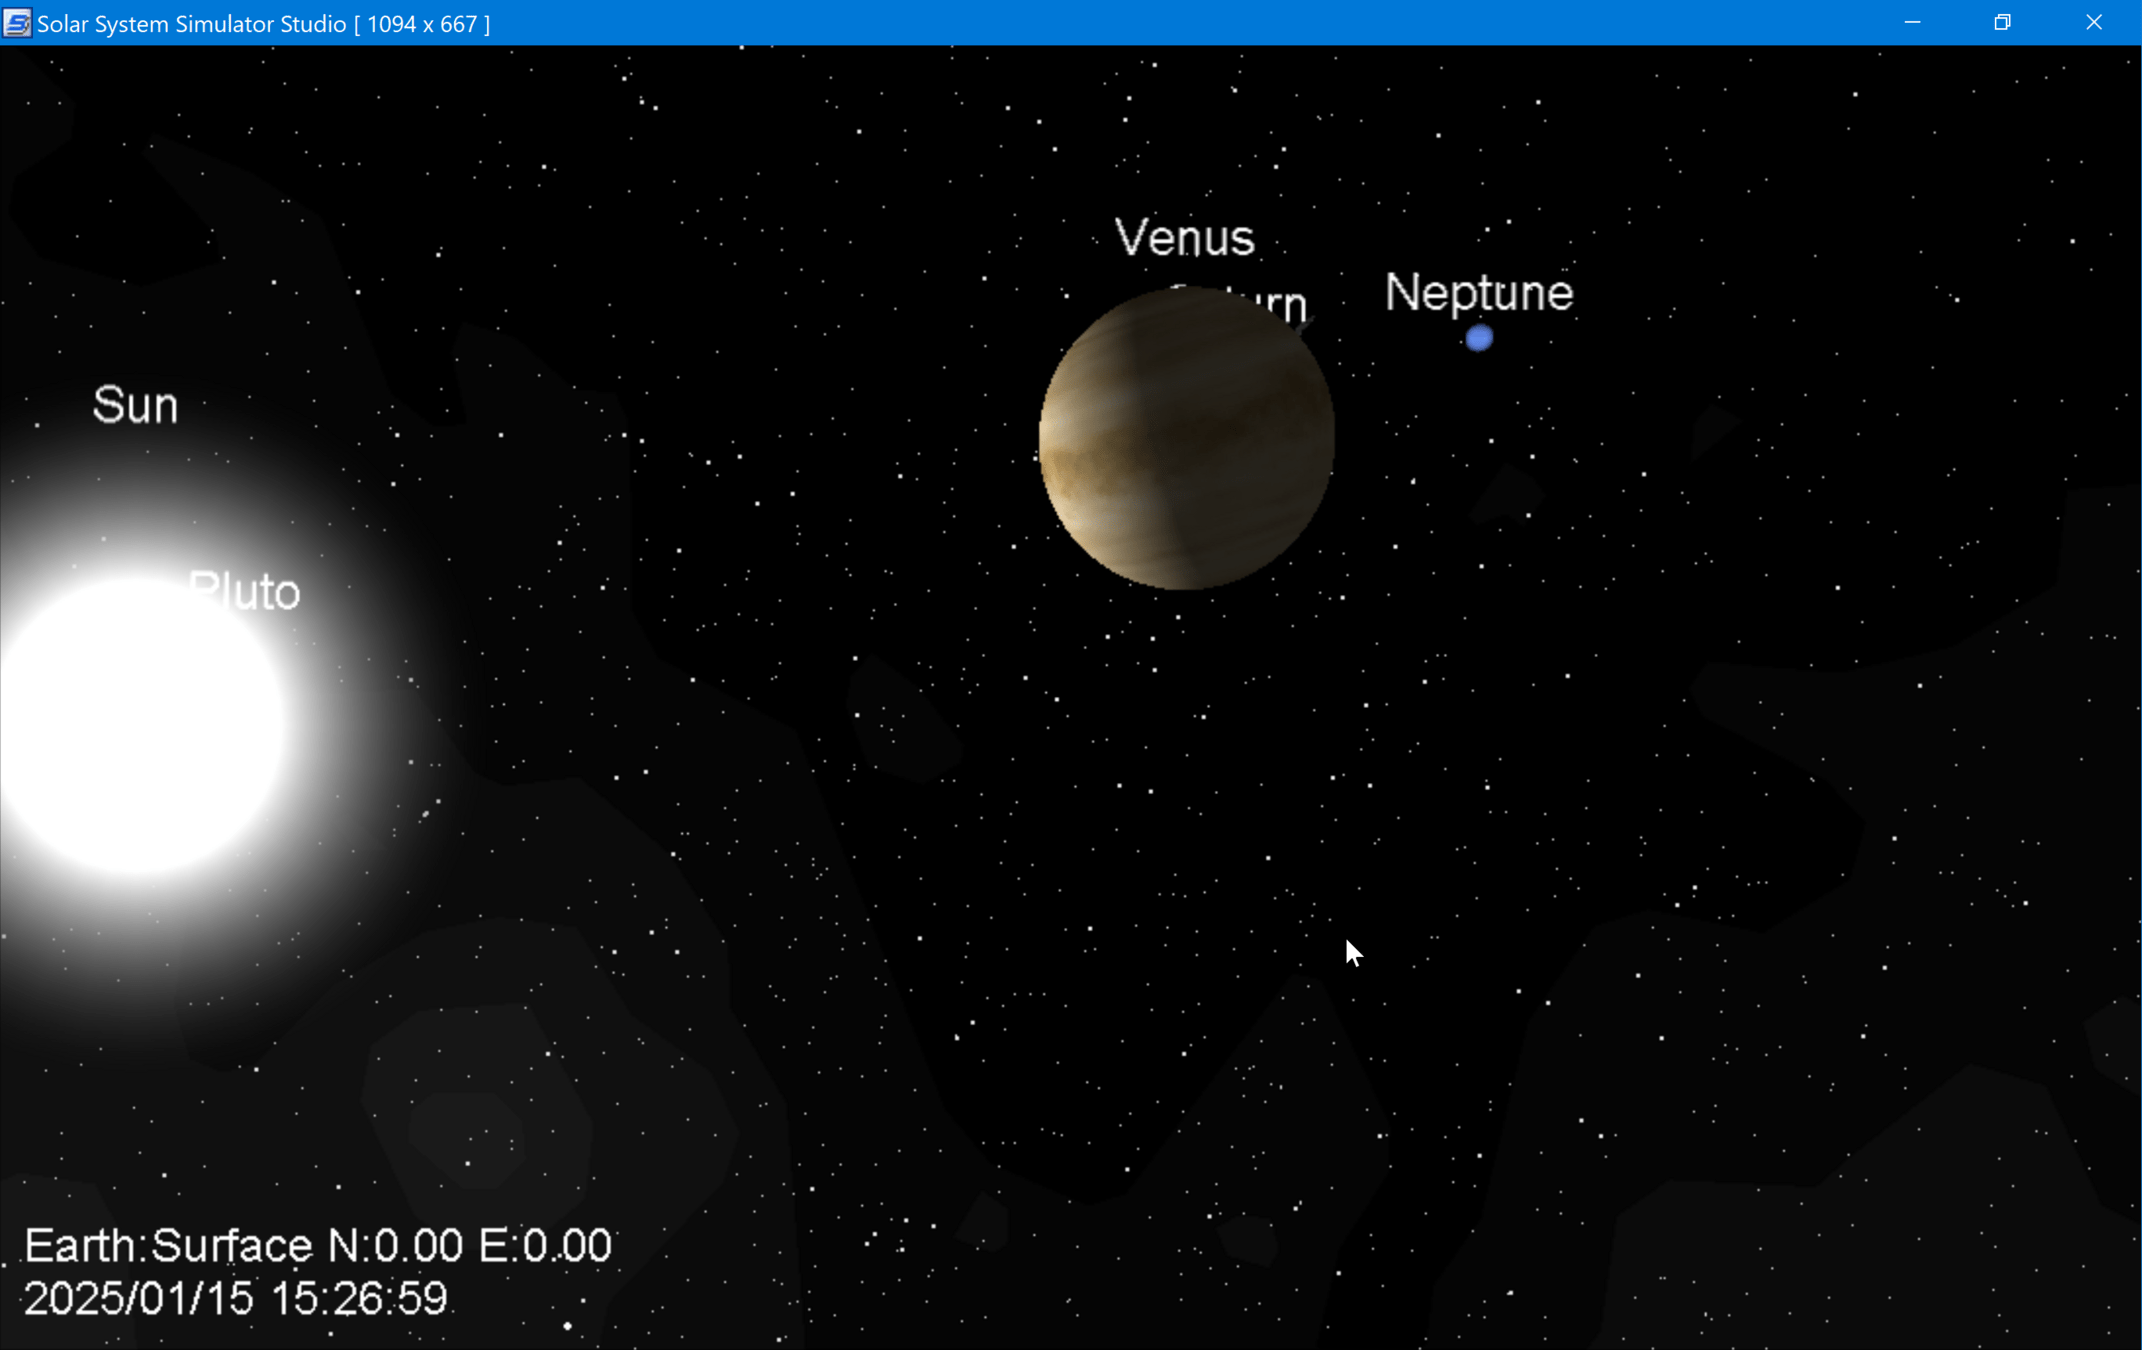Click the Earth:Surface observer location text
Image resolution: width=2142 pixels, height=1350 pixels.
(x=168, y=1246)
